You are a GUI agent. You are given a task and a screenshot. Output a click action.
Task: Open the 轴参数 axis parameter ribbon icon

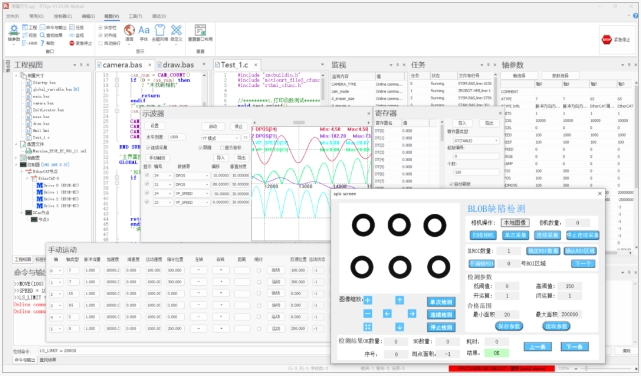point(13,33)
